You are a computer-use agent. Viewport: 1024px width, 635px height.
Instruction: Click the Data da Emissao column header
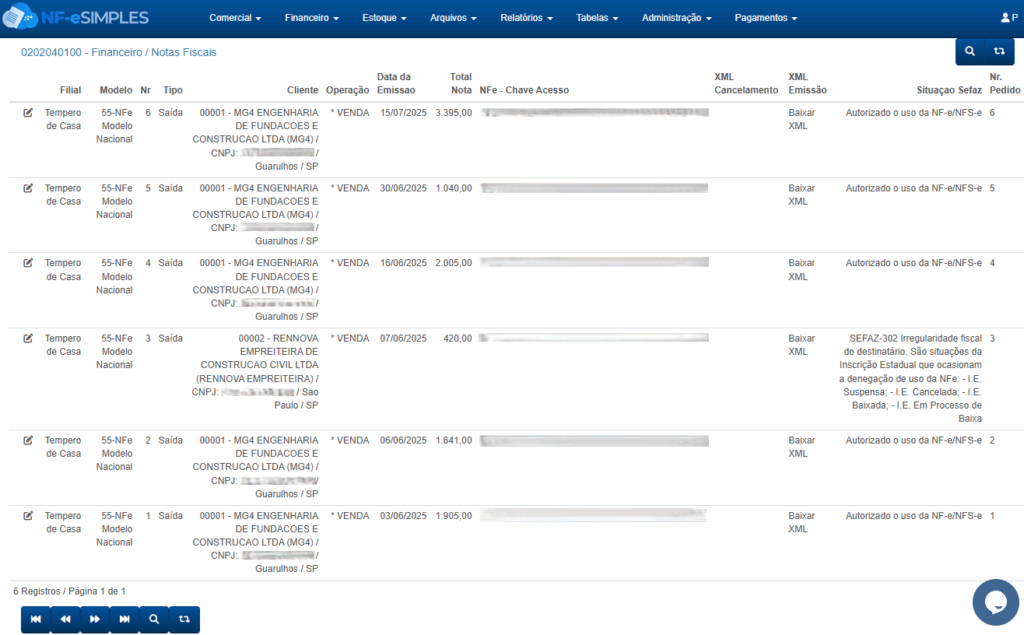(x=396, y=84)
